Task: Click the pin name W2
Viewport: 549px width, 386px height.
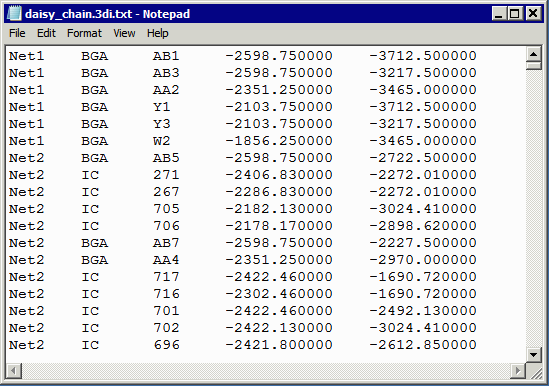Action: tap(161, 141)
